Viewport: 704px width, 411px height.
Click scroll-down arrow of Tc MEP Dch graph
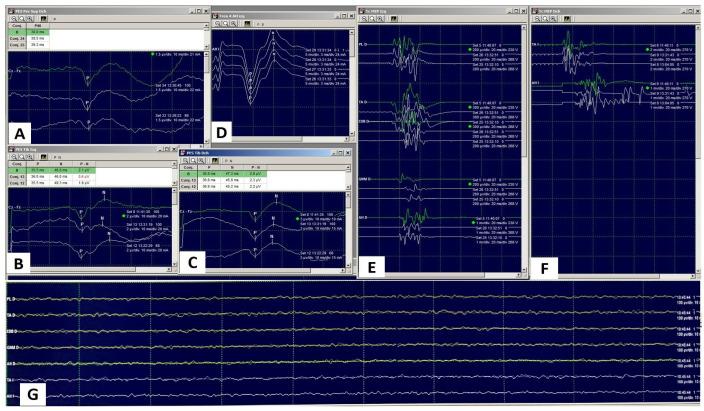(x=698, y=271)
